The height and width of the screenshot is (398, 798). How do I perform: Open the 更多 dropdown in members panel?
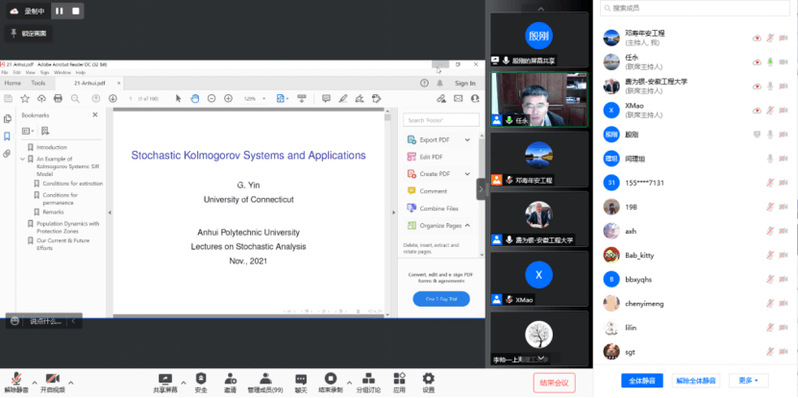pyautogui.click(x=749, y=380)
